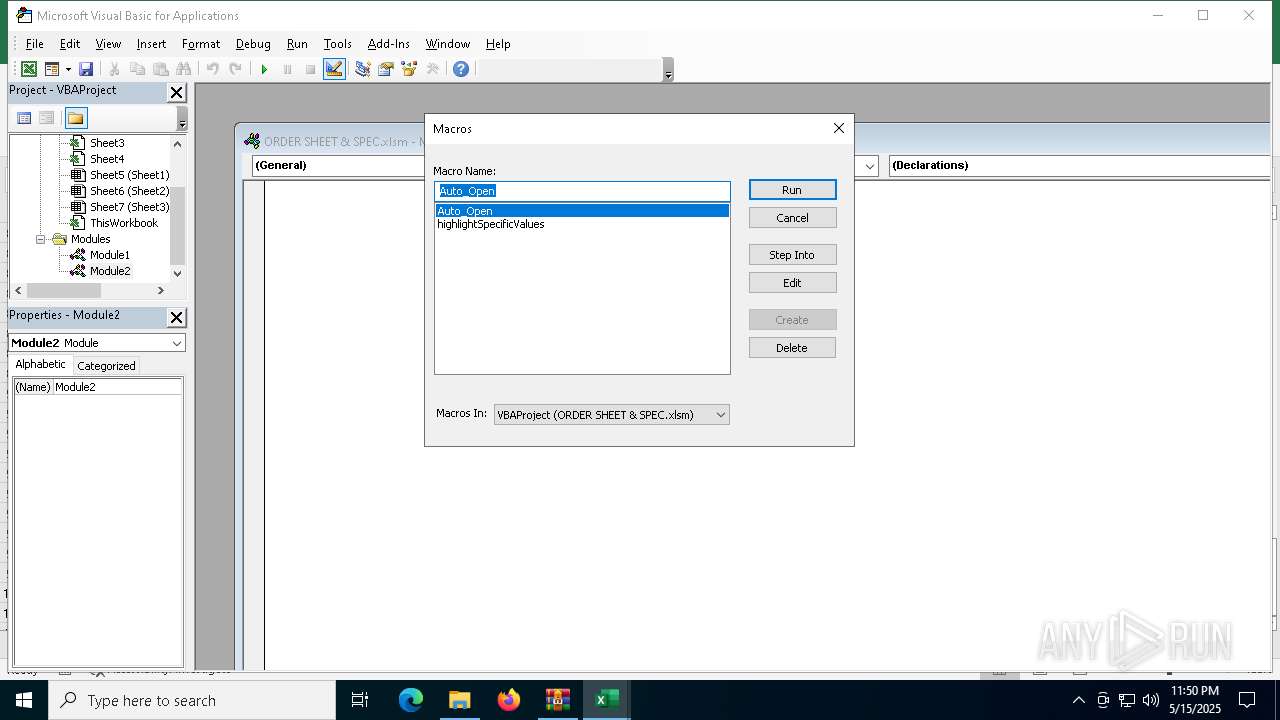The width and height of the screenshot is (1280, 720).
Task: Click the Toolbox hammer-wrench icon
Action: click(x=432, y=69)
